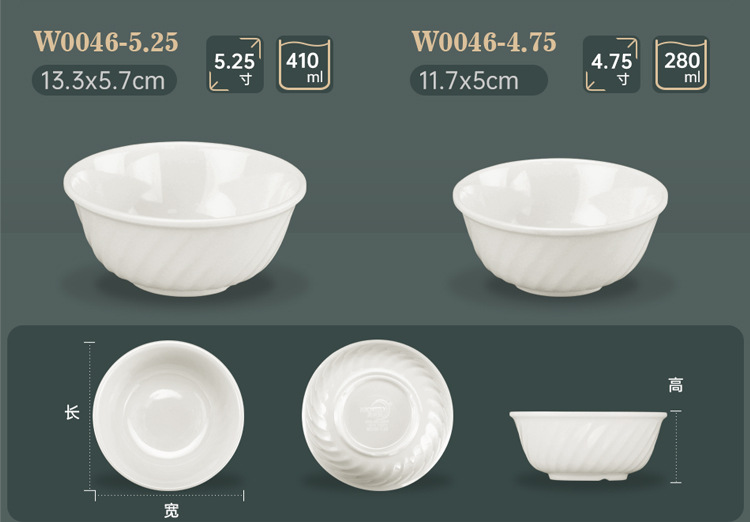This screenshot has height=522, width=750.
Task: Click the 13.3x5.7cm dimension label
Action: [x=104, y=80]
